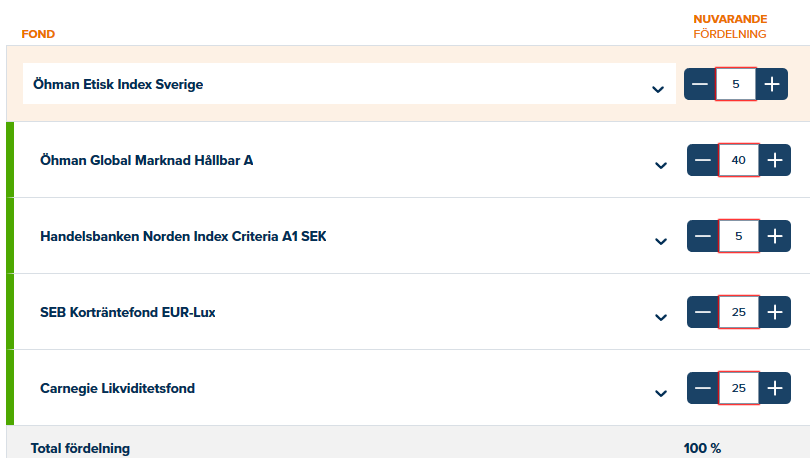Expand Öhman Global Marknad Hållbar A row

pos(660,165)
